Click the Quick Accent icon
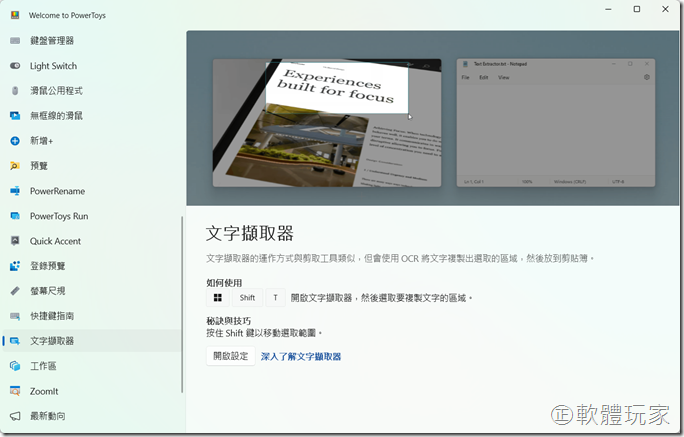The image size is (684, 437). tap(15, 241)
